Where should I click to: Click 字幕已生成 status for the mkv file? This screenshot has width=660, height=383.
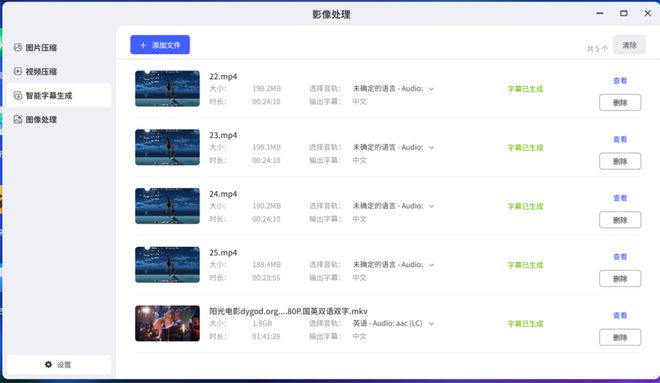point(525,324)
